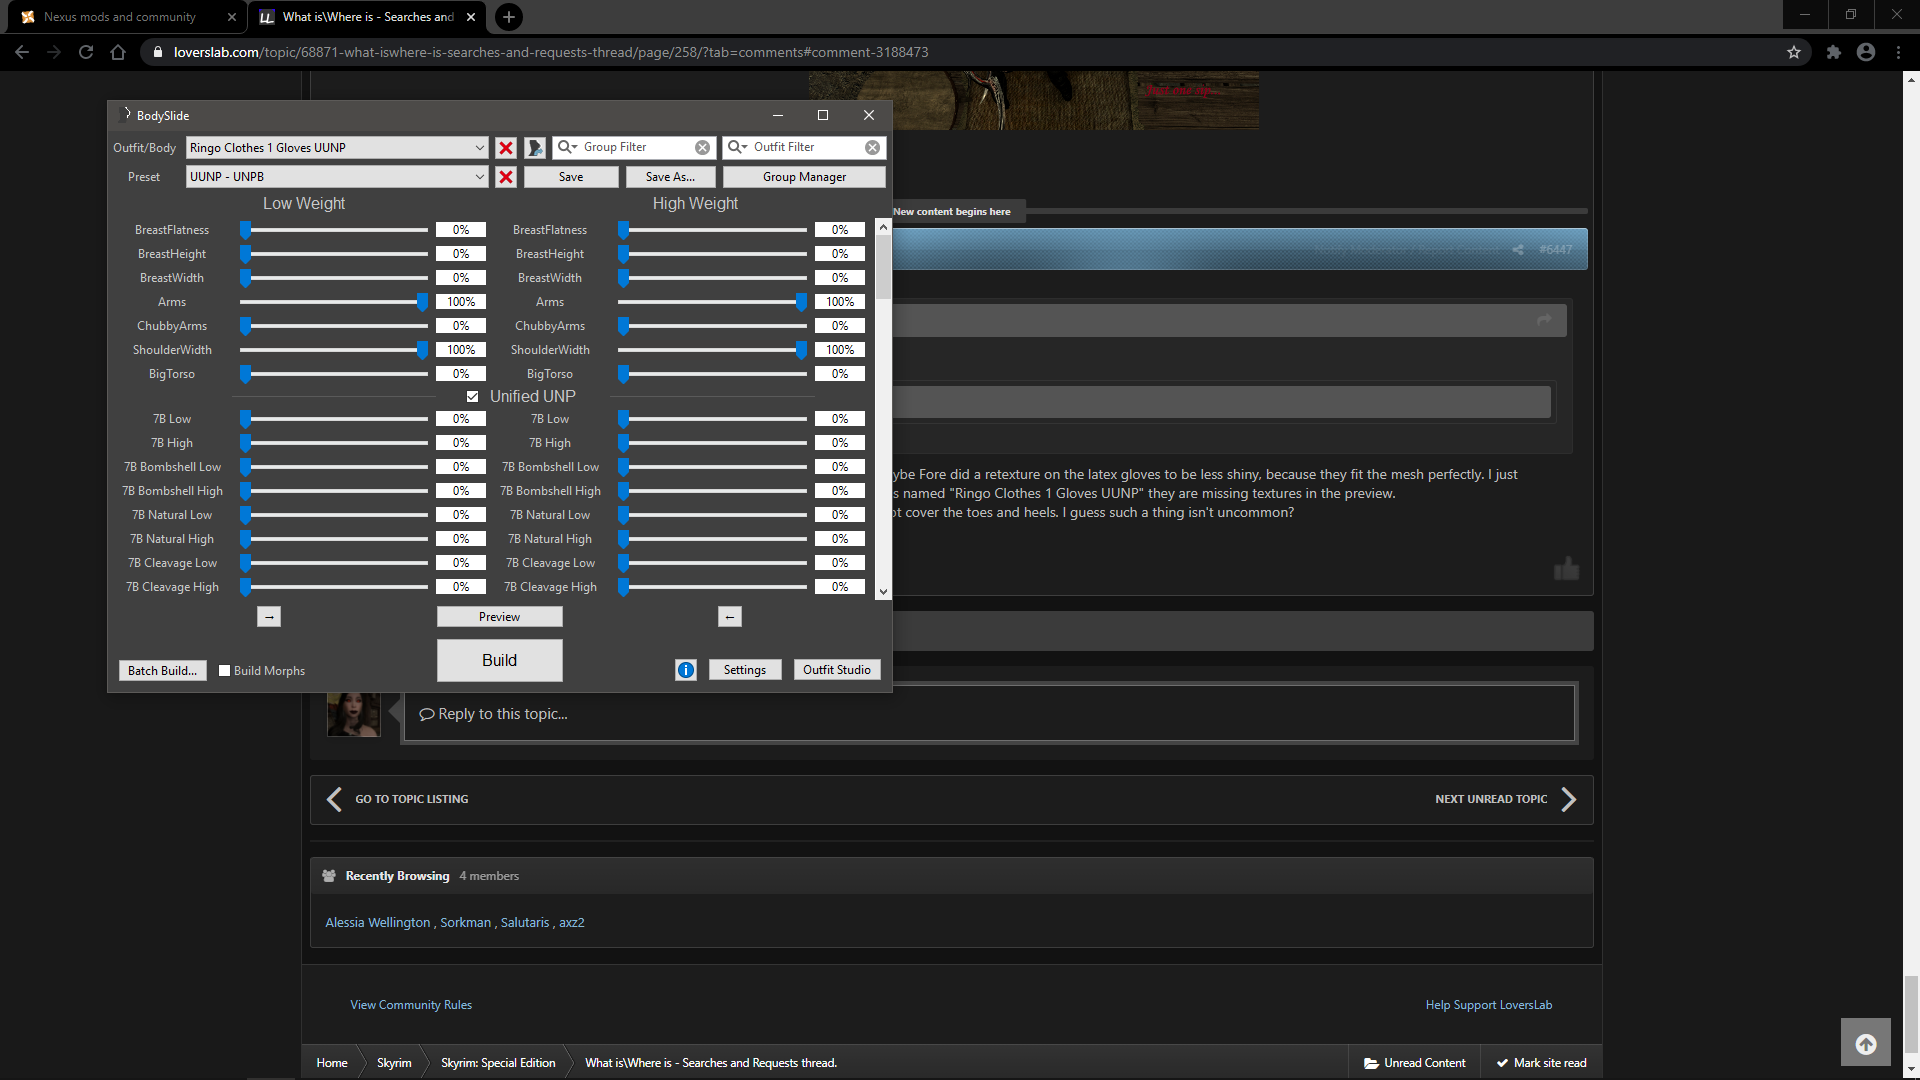Launch Outfit Studio
Image resolution: width=1920 pixels, height=1080 pixels.
(x=837, y=670)
